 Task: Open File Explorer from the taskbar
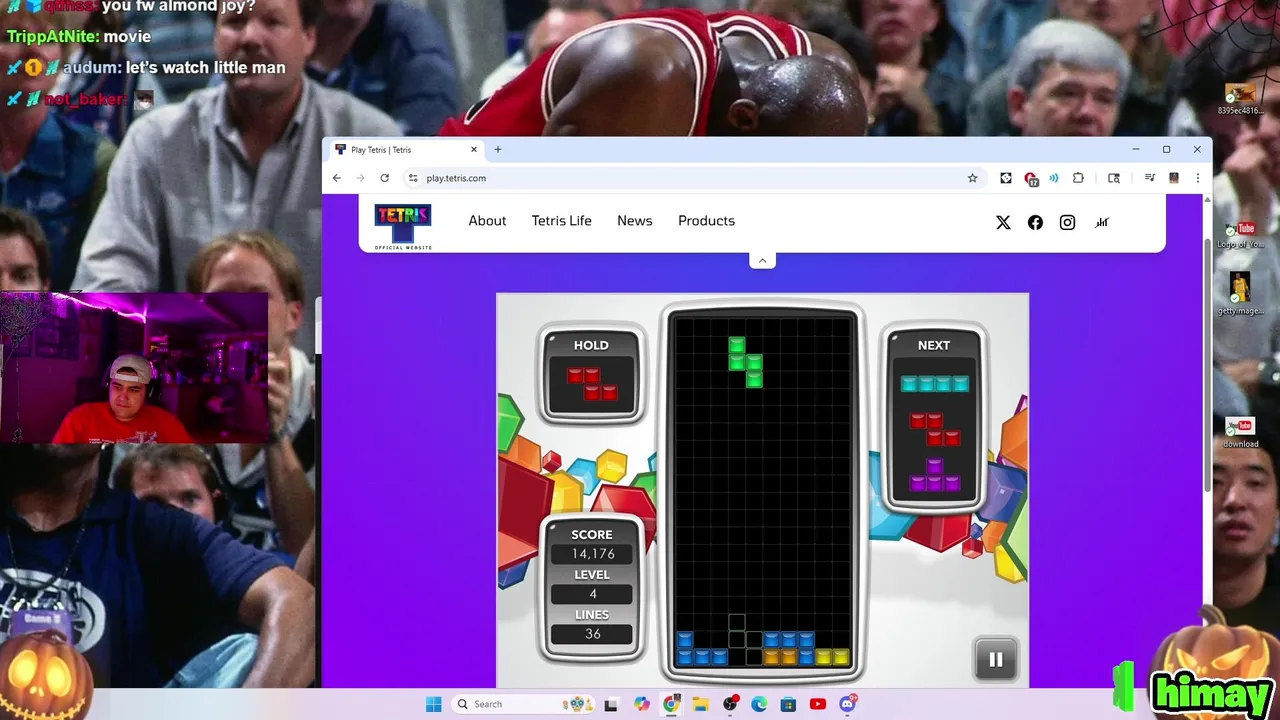tap(700, 704)
